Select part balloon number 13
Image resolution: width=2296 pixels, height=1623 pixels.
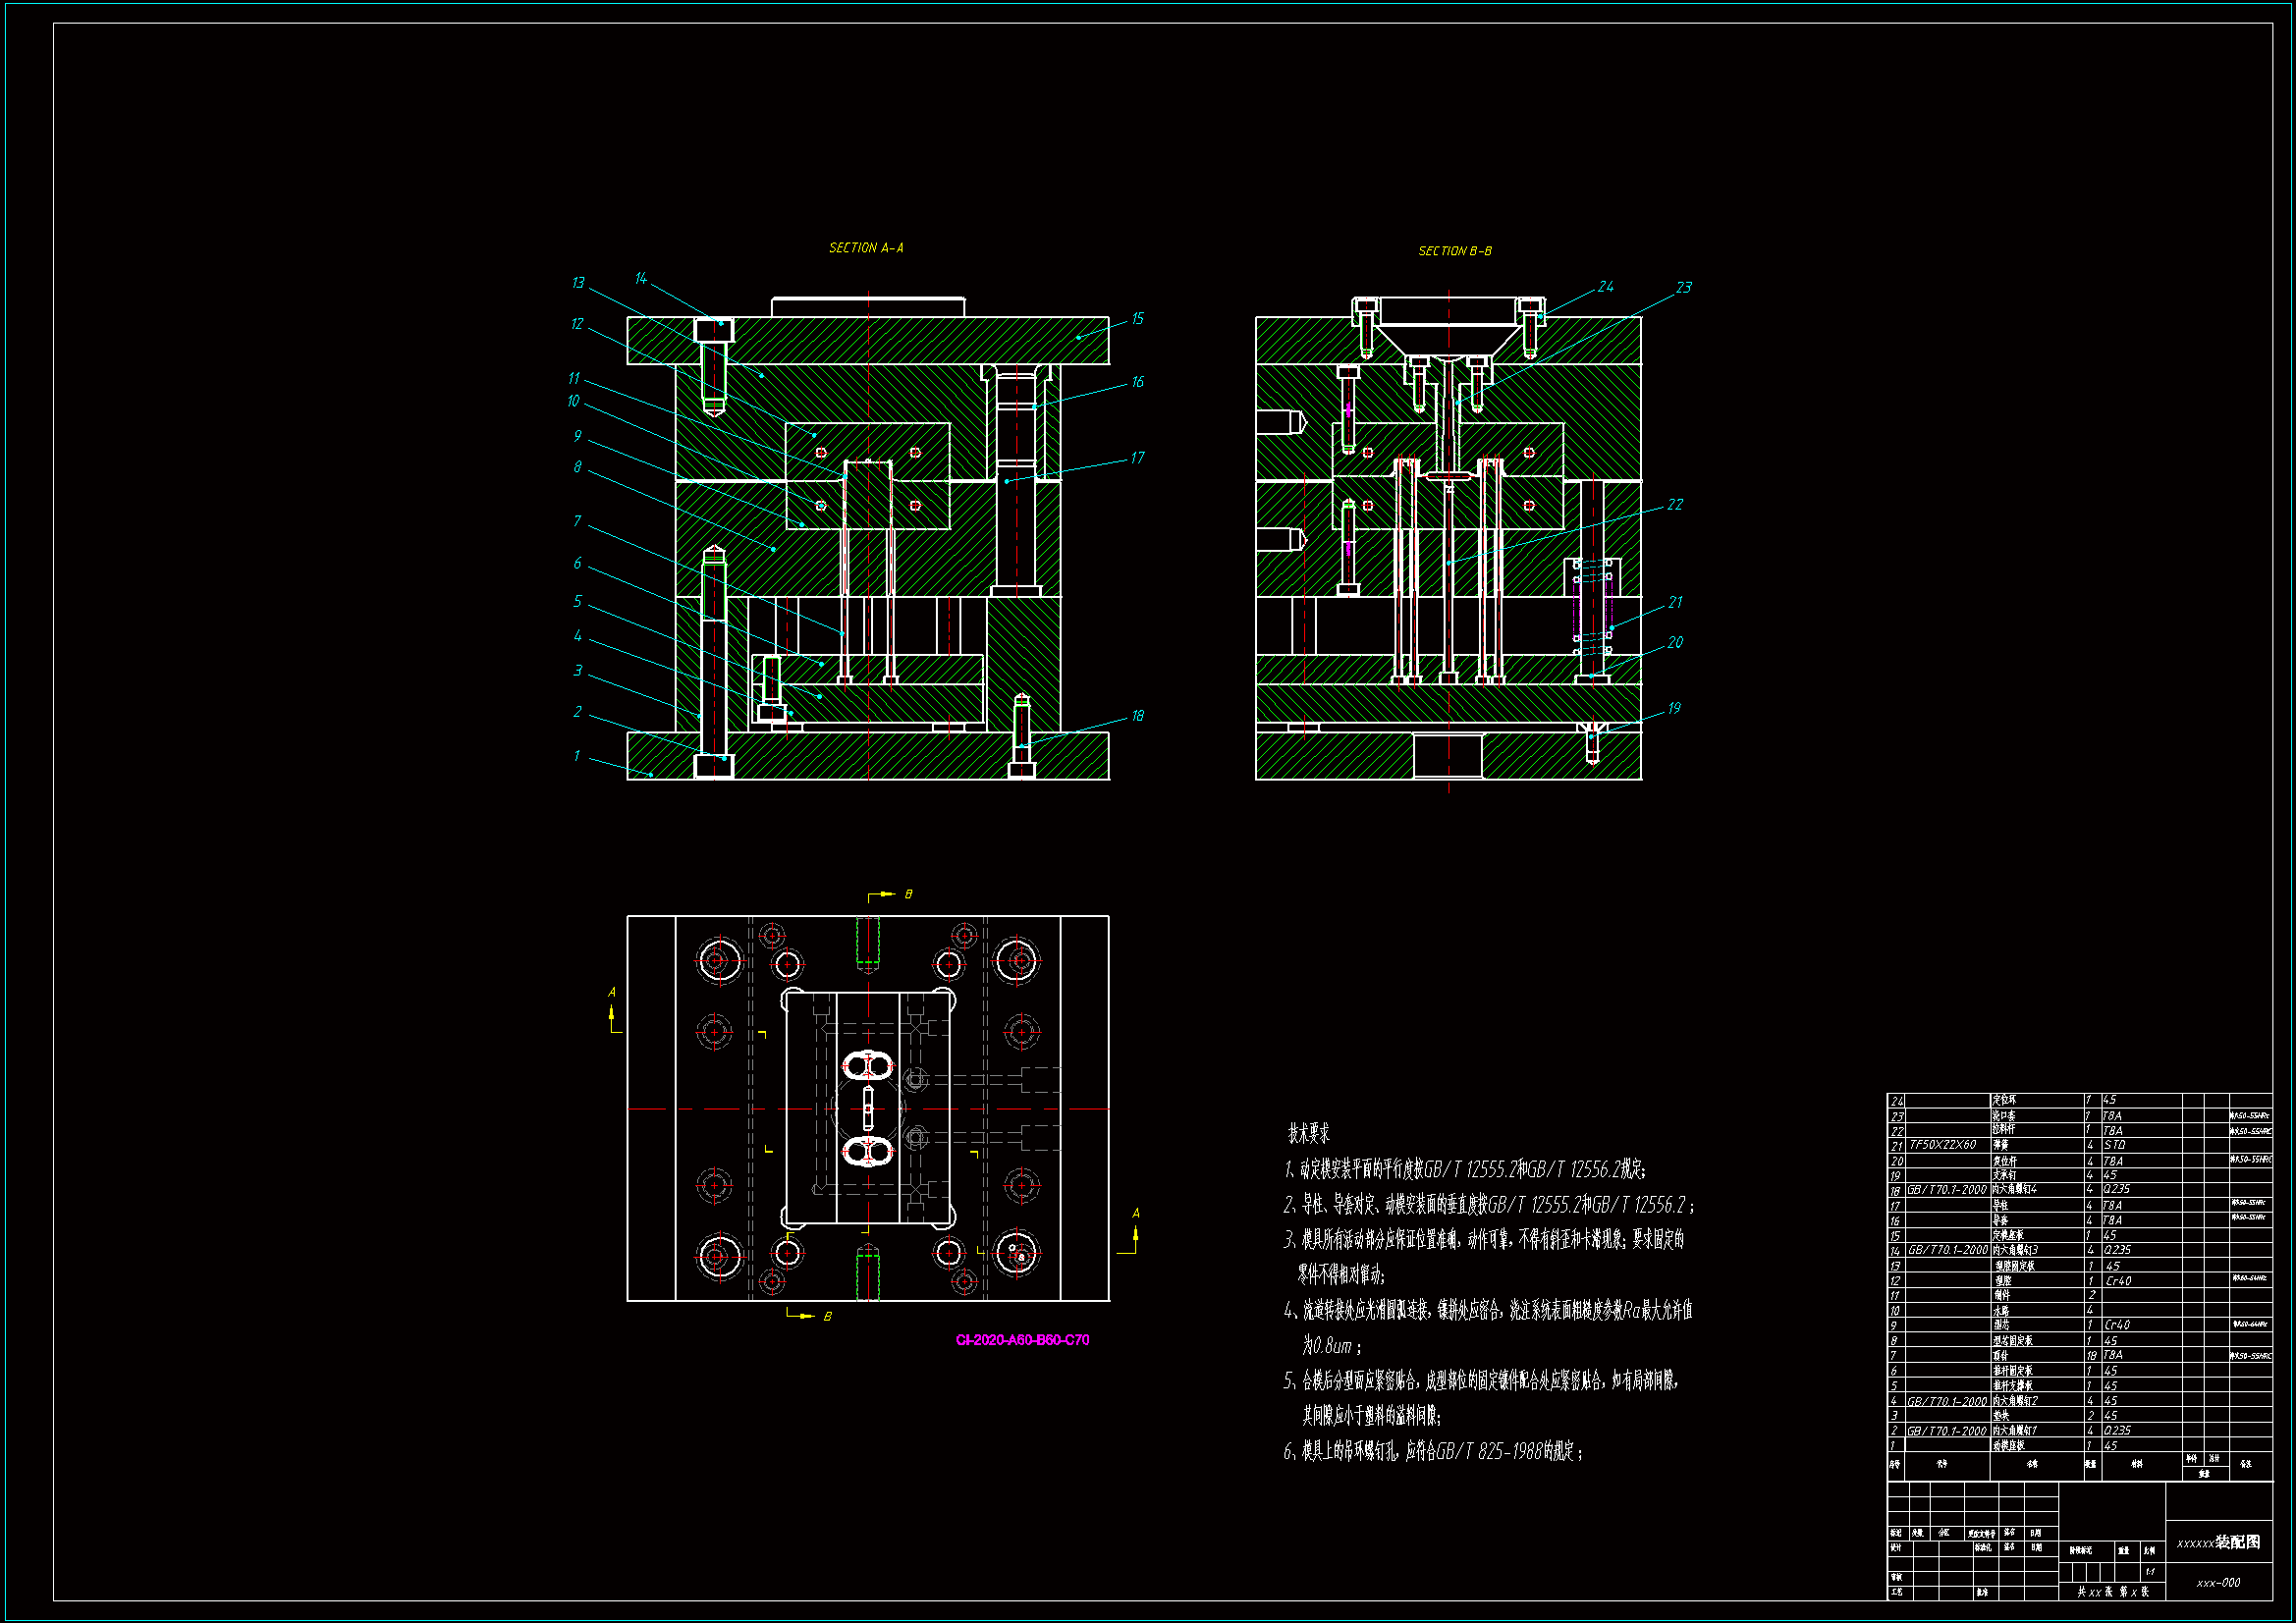(x=578, y=283)
